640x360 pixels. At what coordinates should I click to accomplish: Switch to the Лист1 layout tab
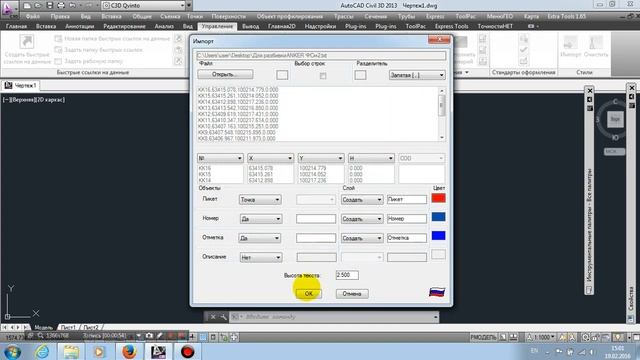67,327
